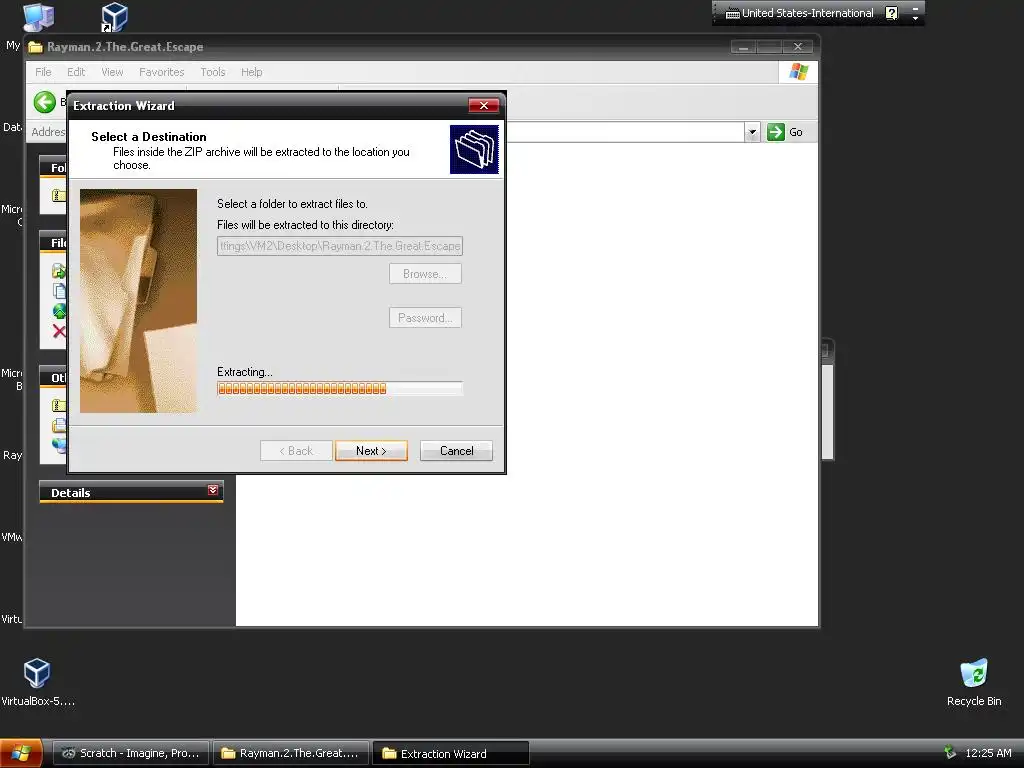Open the language bar options arrow
Image resolution: width=1024 pixels, height=768 pixels.
click(915, 18)
